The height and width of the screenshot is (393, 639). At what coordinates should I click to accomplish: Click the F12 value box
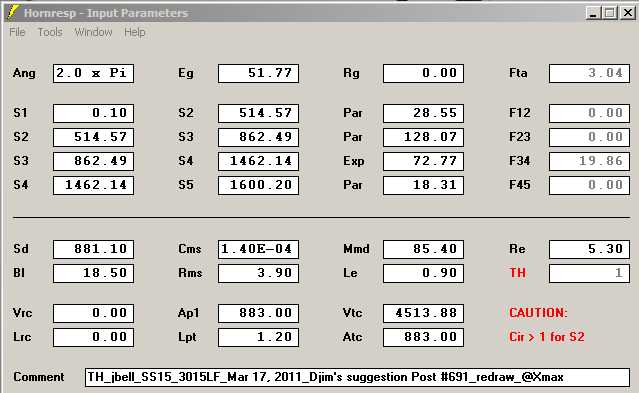coord(589,113)
